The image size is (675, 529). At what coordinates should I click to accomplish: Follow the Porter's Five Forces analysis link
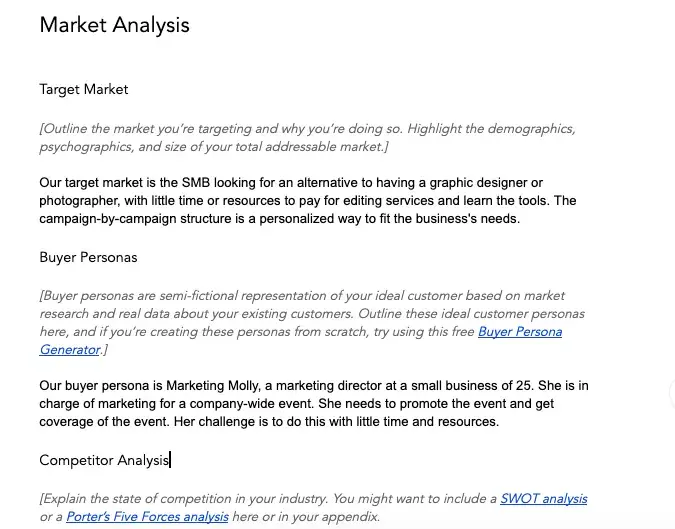[x=147, y=516]
